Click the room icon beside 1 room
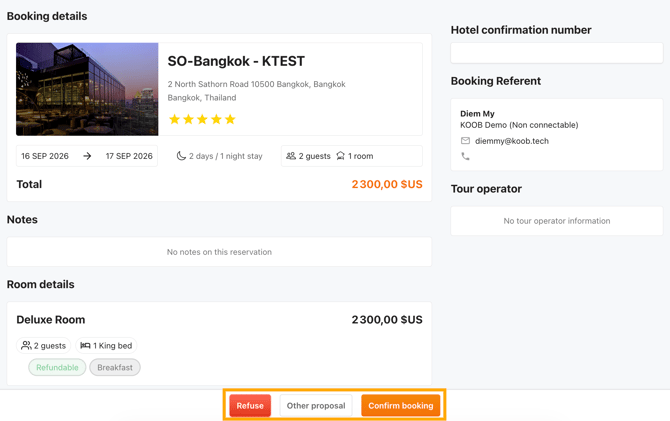The width and height of the screenshot is (670, 421). coord(341,156)
